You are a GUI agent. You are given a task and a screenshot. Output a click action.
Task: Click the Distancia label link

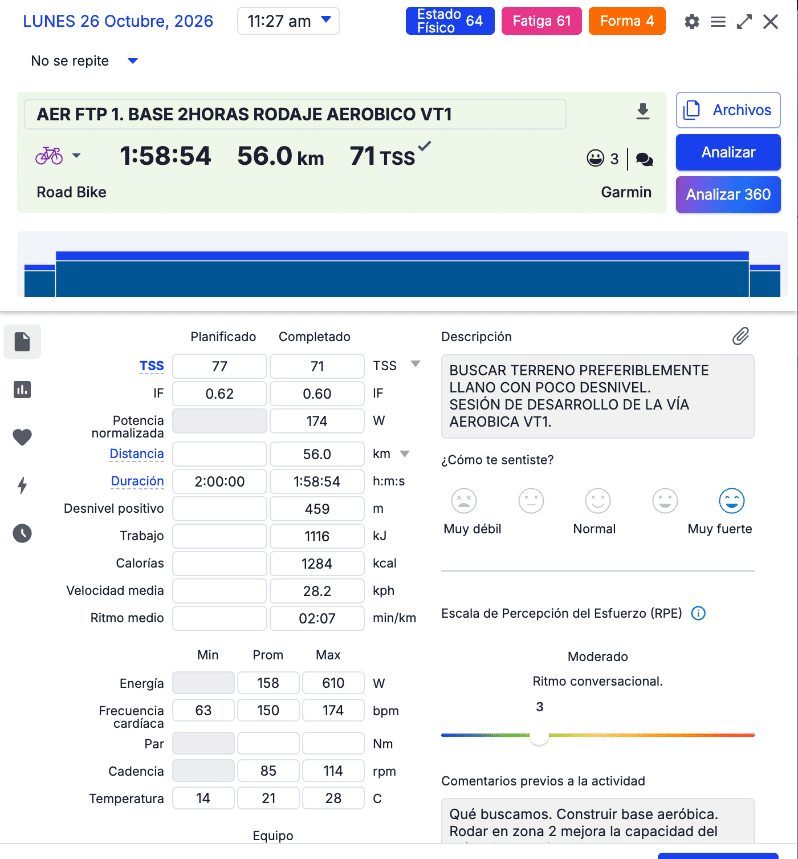[137, 454]
